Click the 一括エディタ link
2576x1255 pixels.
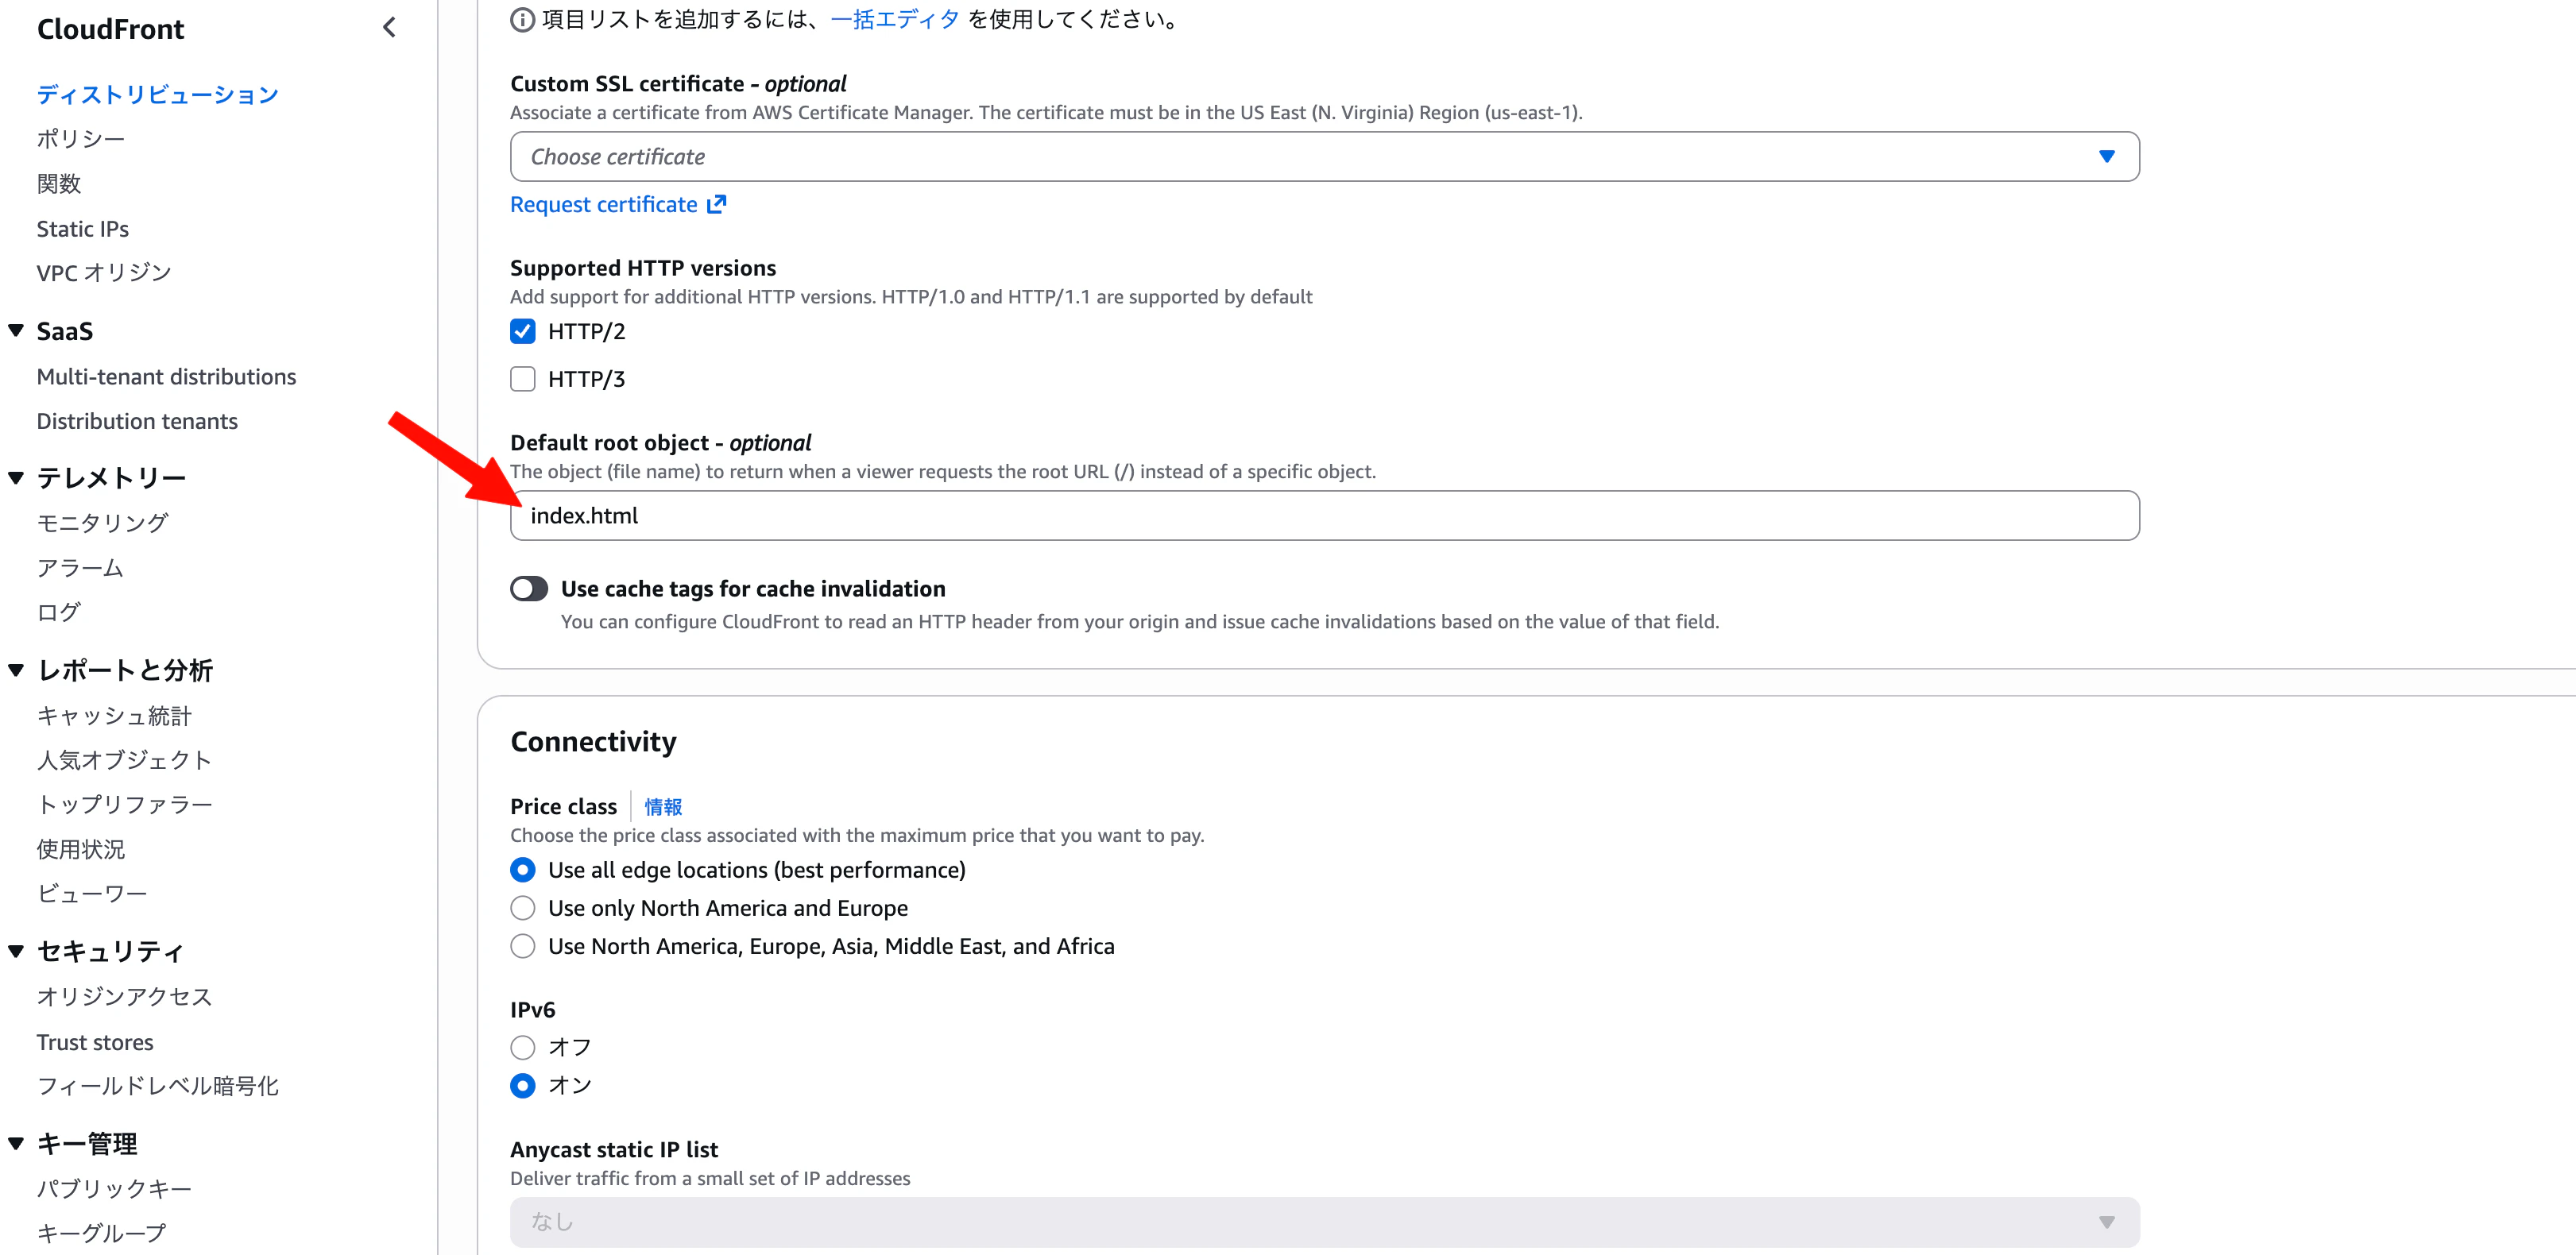tap(895, 20)
